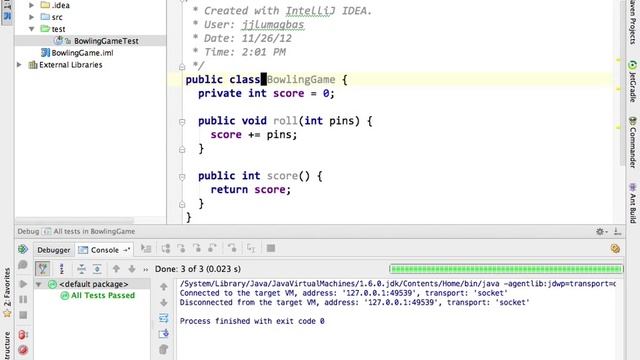Click the Show Execution Point icon
This screenshot has width=640, height=360.
coord(146,248)
